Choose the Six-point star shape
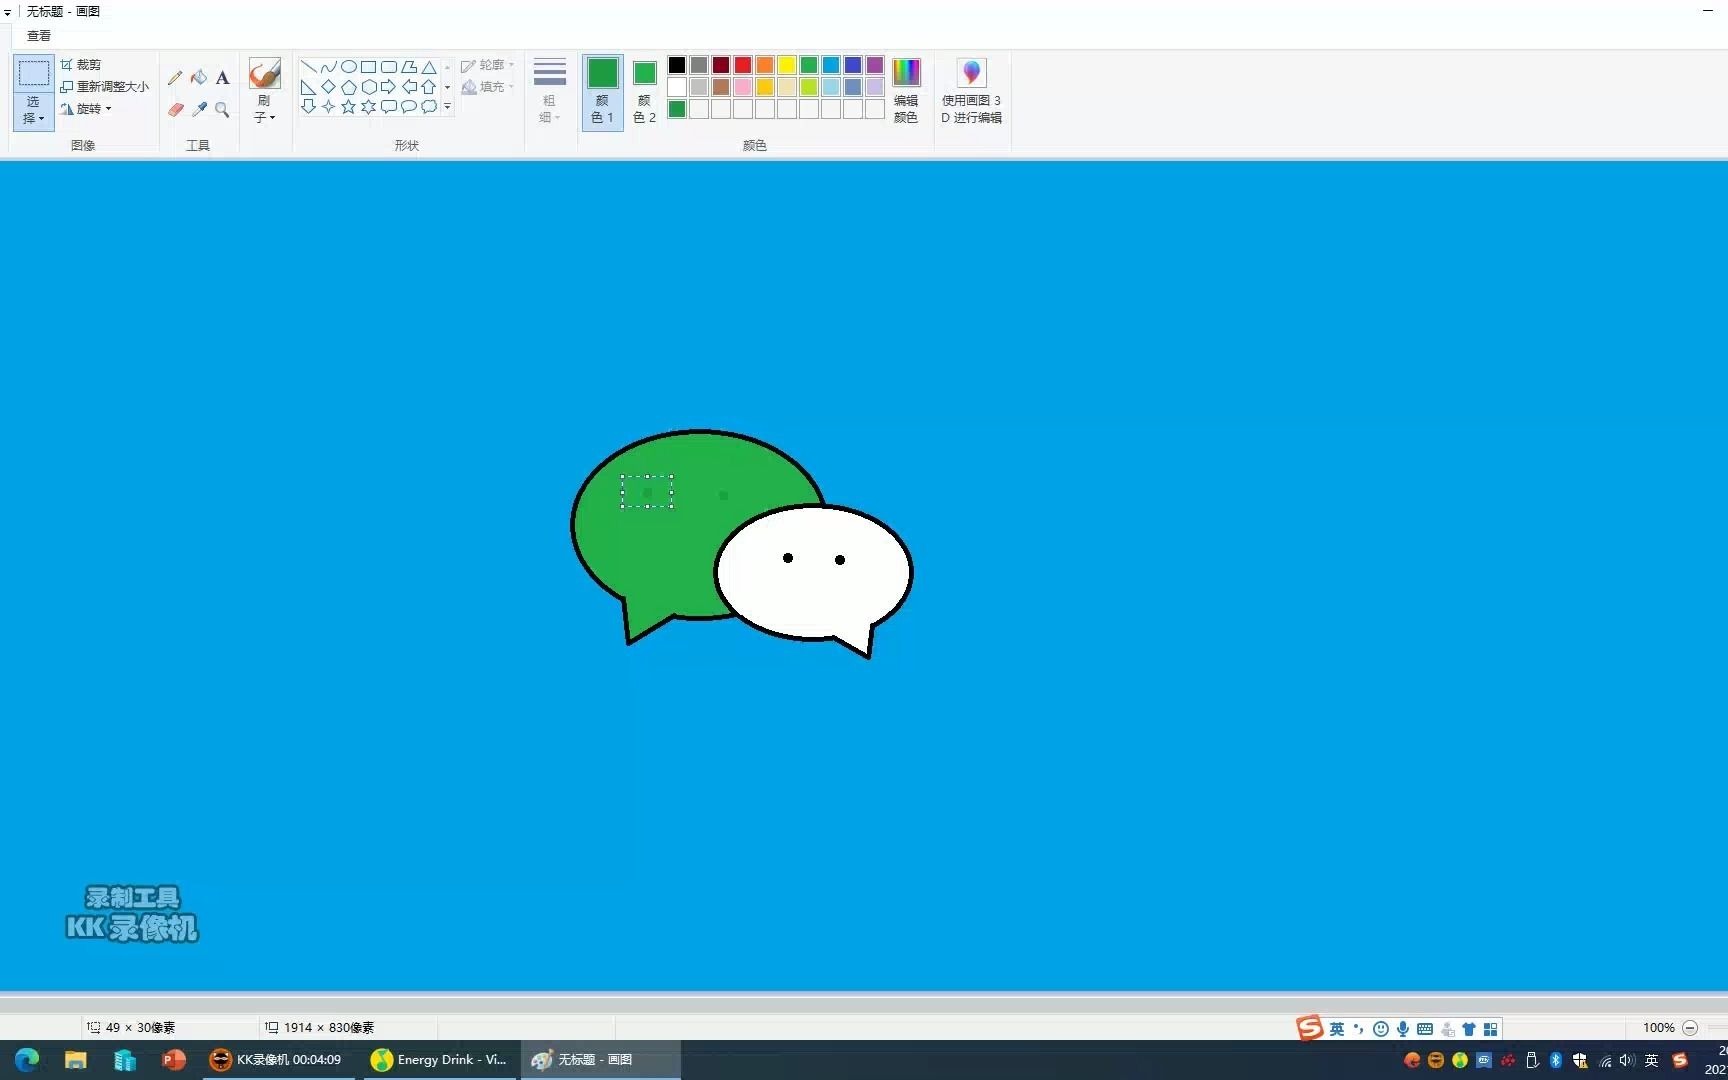This screenshot has width=1728, height=1080. point(368,106)
